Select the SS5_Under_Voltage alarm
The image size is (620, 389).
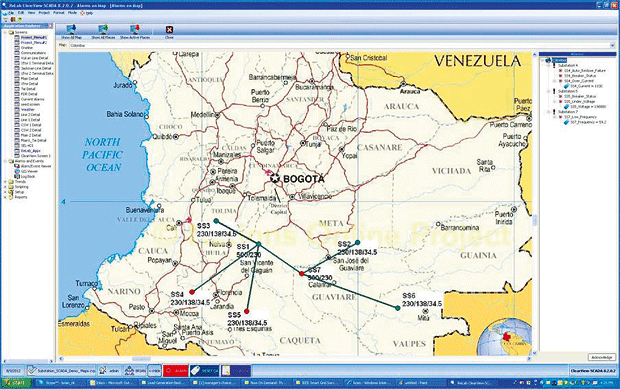(x=579, y=102)
